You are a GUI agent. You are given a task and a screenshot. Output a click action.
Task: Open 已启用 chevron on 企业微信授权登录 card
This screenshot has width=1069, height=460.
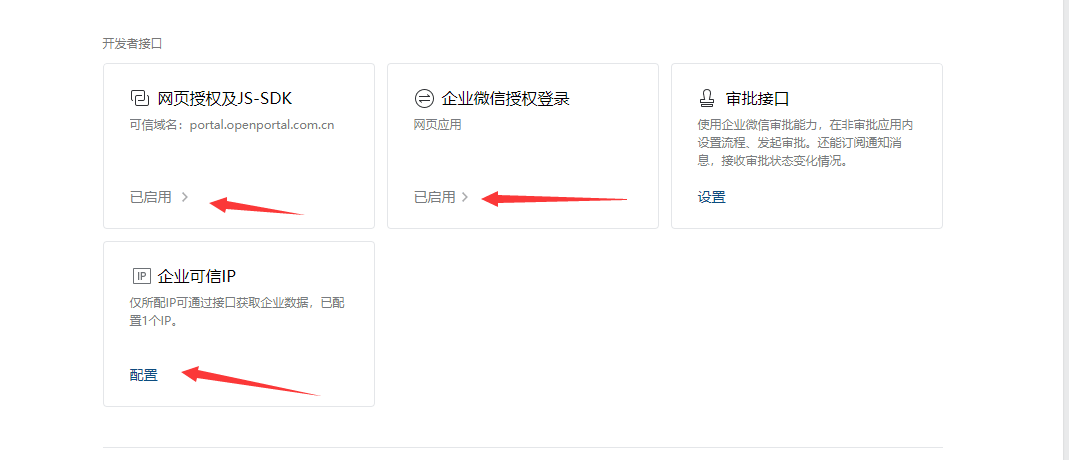465,198
